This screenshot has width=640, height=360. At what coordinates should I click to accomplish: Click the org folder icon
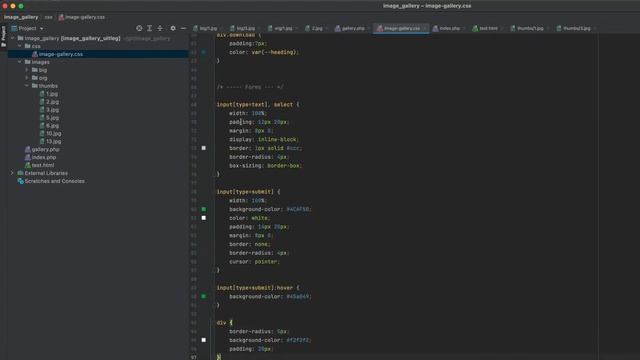tap(35, 78)
